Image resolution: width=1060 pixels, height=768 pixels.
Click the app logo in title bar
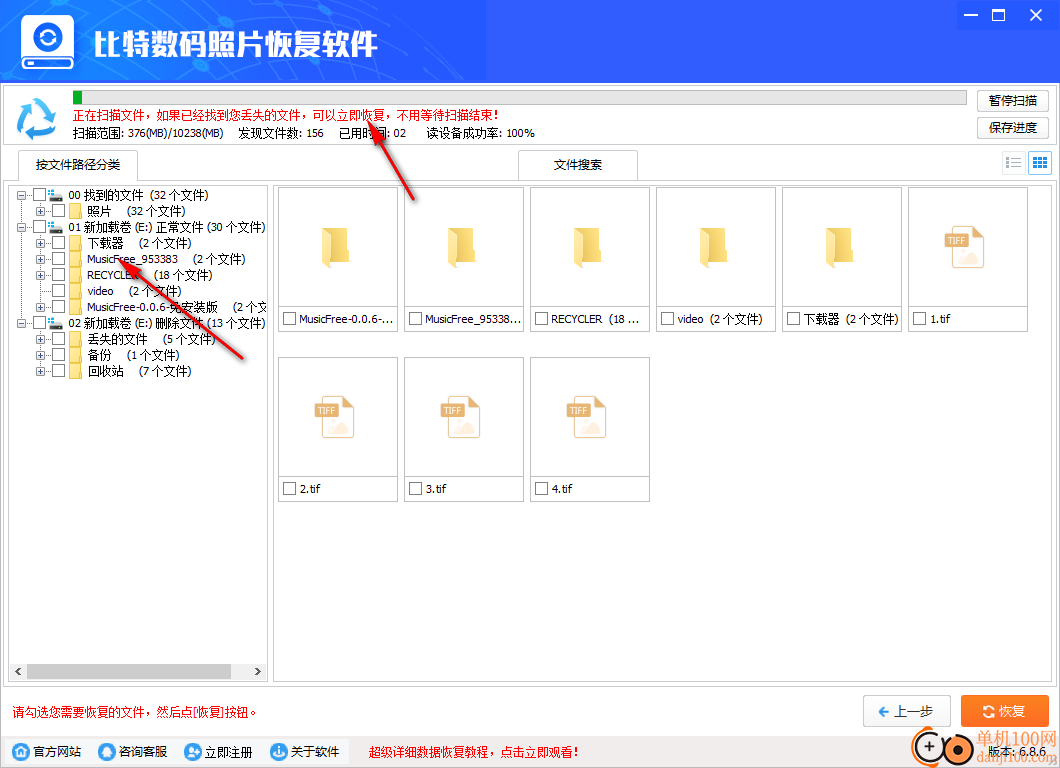click(x=47, y=42)
